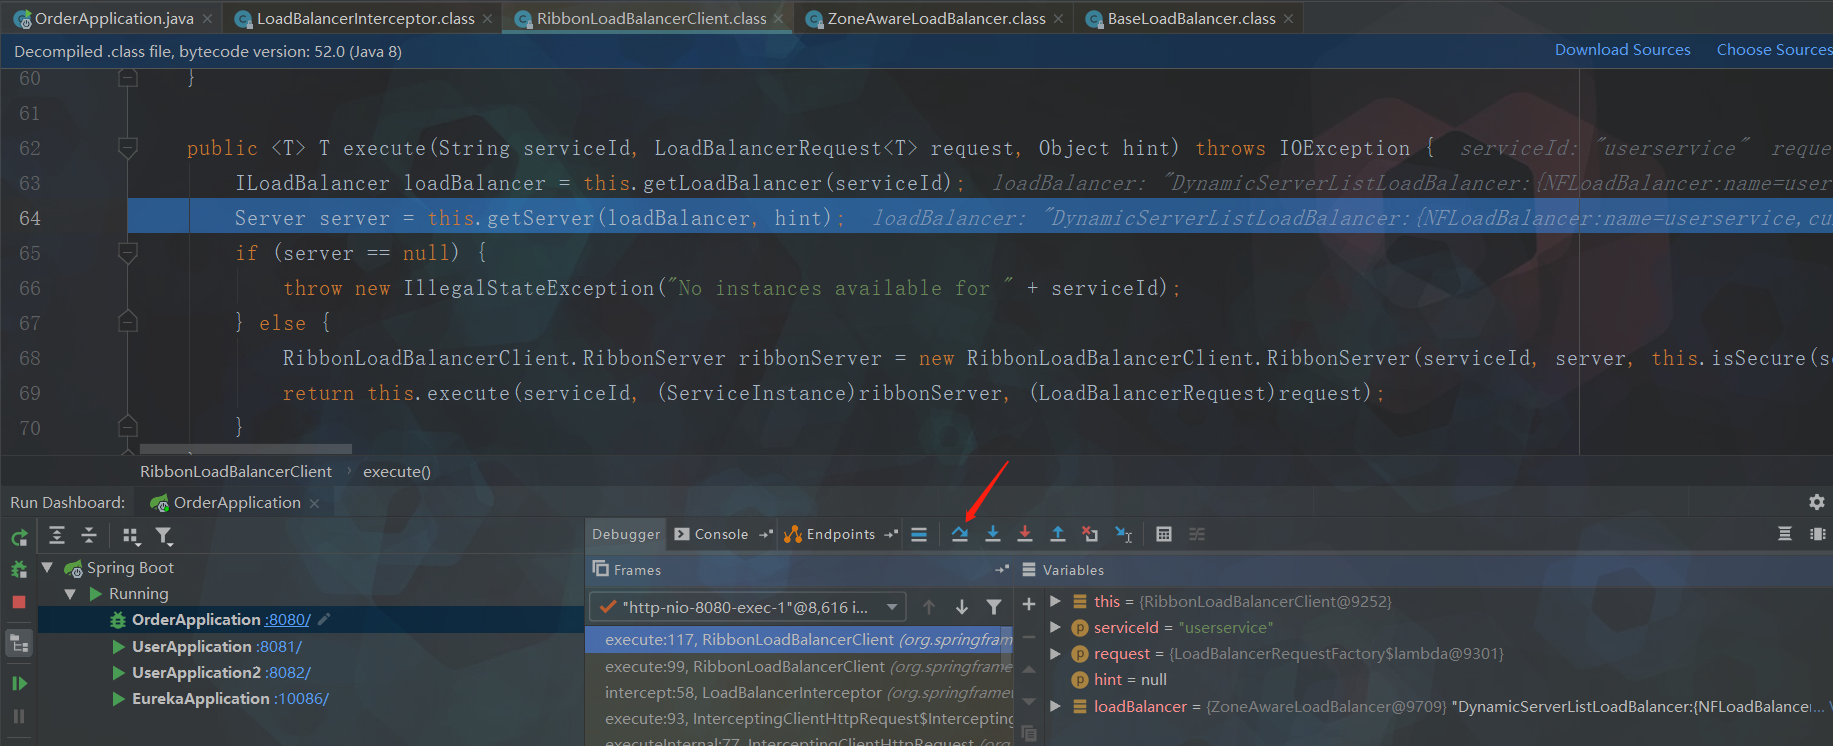Image resolution: width=1833 pixels, height=746 pixels.
Task: Click the Download Sources link
Action: coord(1622,50)
